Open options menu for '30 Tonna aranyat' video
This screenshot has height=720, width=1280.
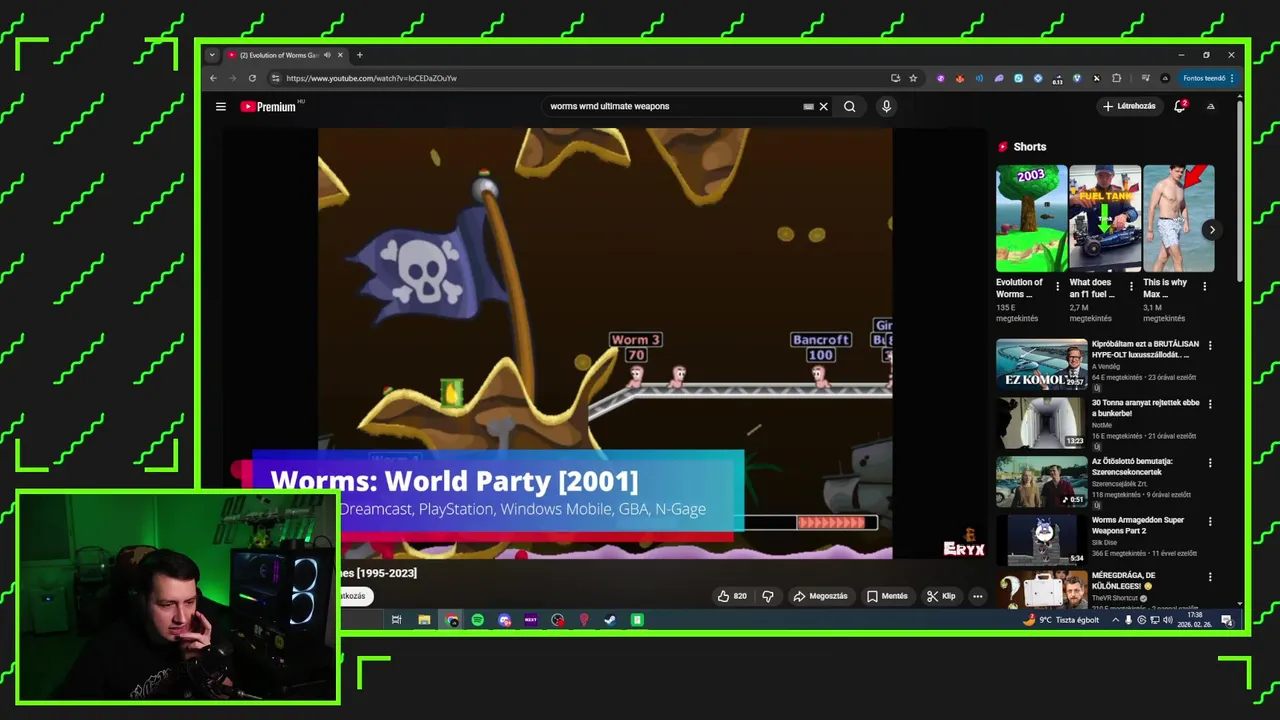(1210, 404)
